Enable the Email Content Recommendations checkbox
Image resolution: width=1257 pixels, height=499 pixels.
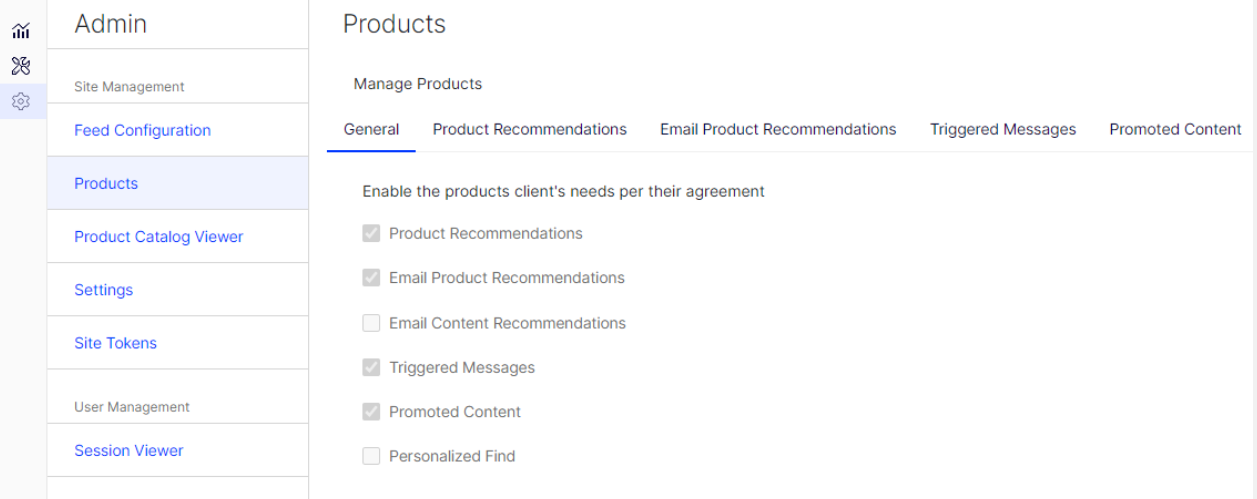pyautogui.click(x=371, y=323)
